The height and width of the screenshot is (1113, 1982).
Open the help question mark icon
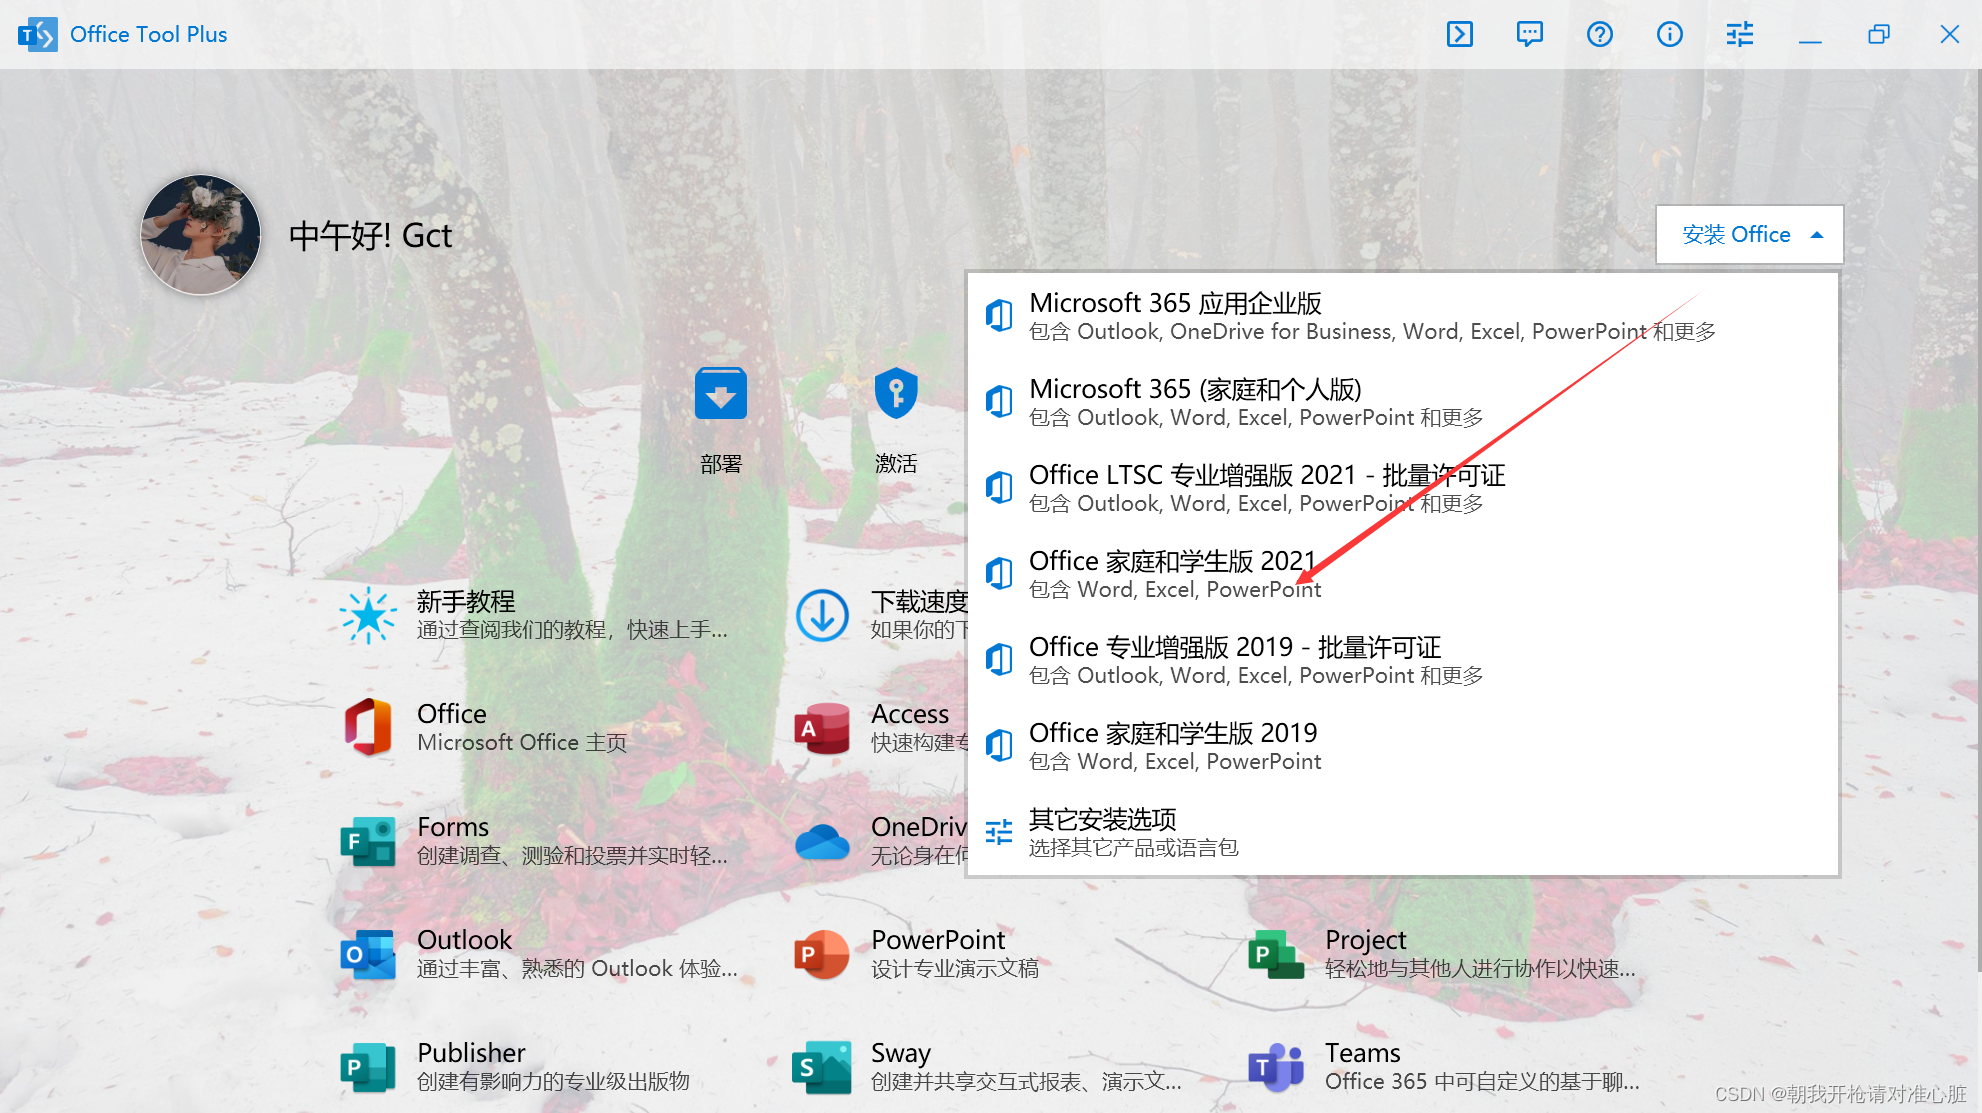[1599, 35]
